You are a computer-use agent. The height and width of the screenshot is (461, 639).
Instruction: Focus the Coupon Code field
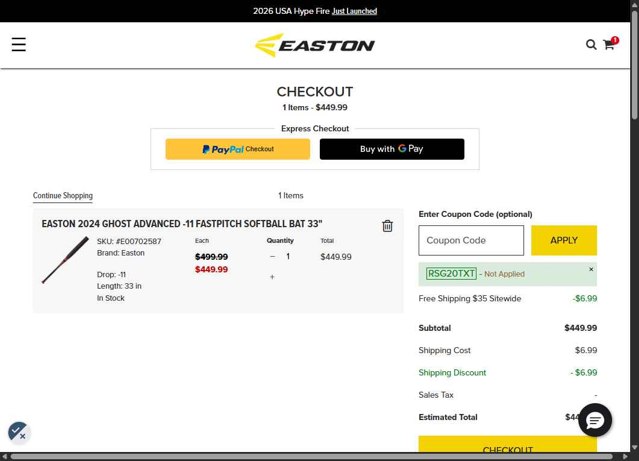471,240
